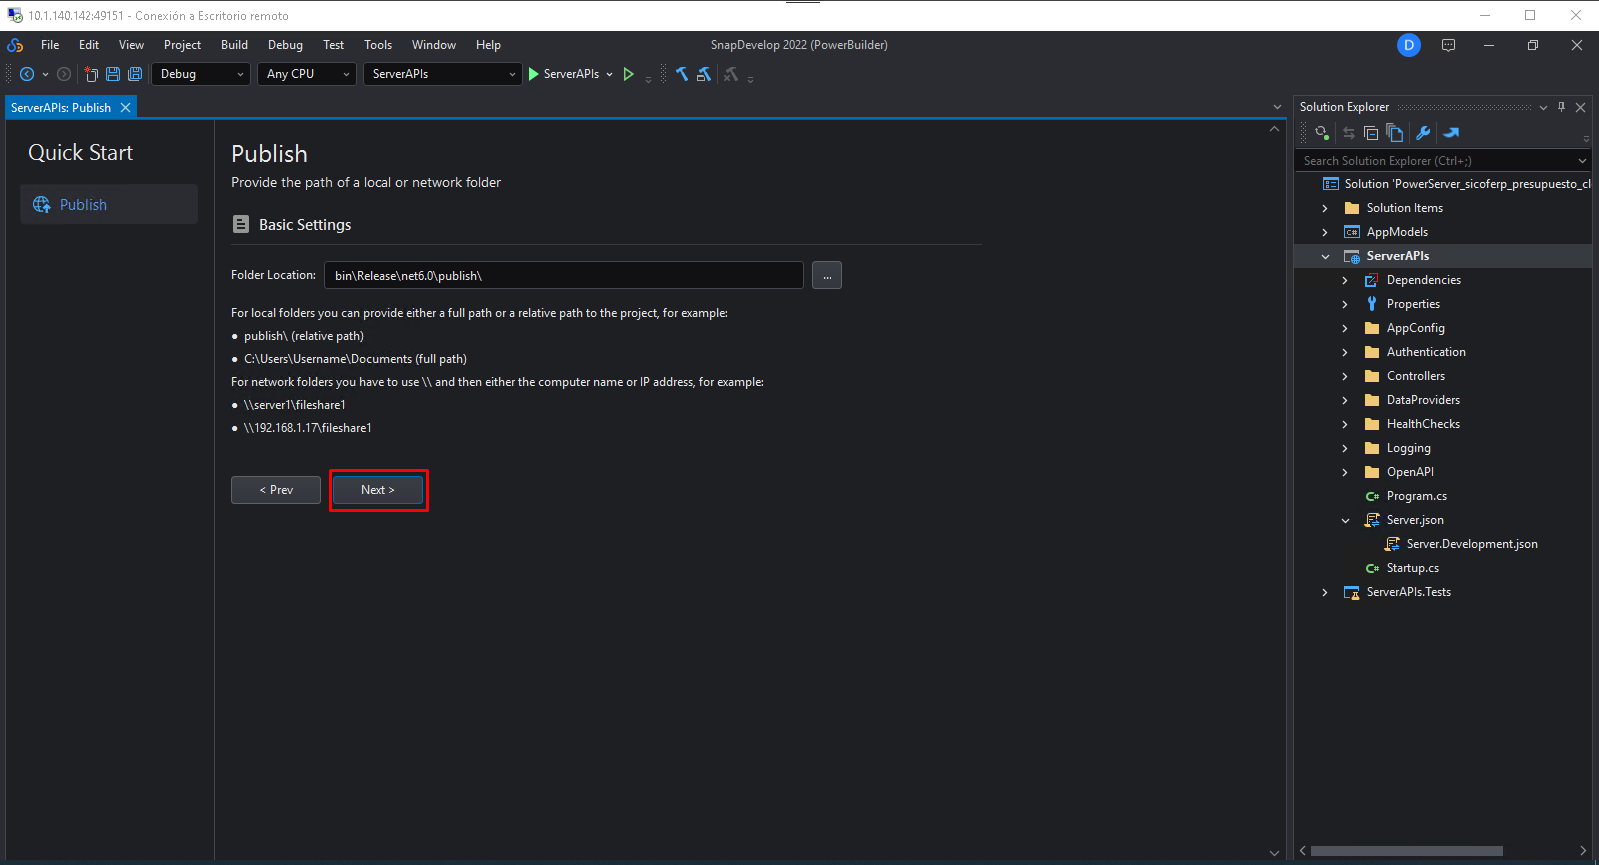
Task: Open the Any CPU platform dropdown
Action: coord(307,74)
